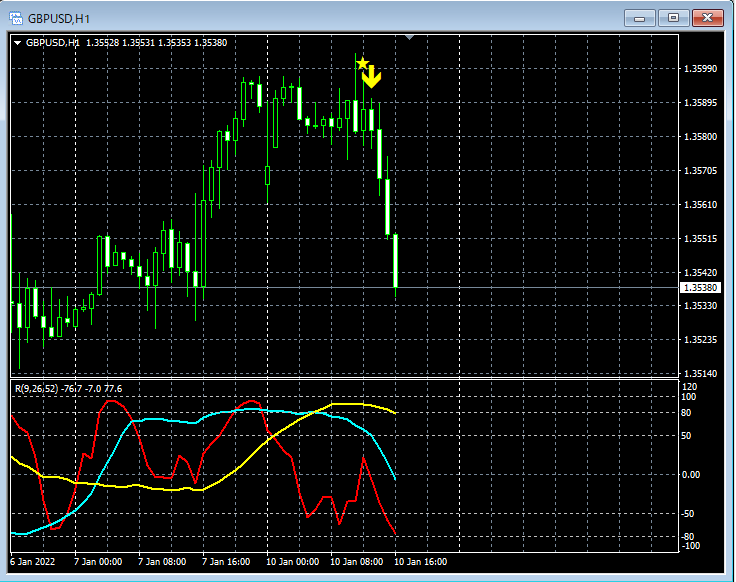Click the 7 Jan 16:00 time label
The width and height of the screenshot is (736, 582).
click(x=226, y=561)
